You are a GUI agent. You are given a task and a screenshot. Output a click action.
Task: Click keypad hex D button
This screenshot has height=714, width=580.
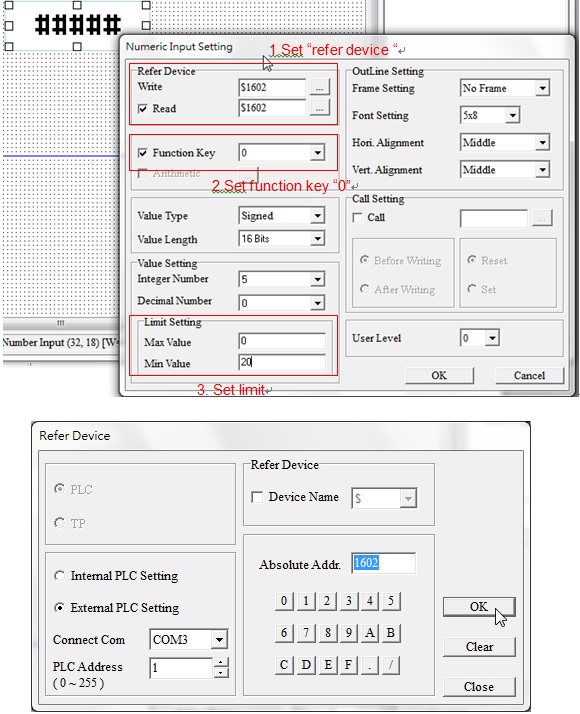click(x=305, y=665)
